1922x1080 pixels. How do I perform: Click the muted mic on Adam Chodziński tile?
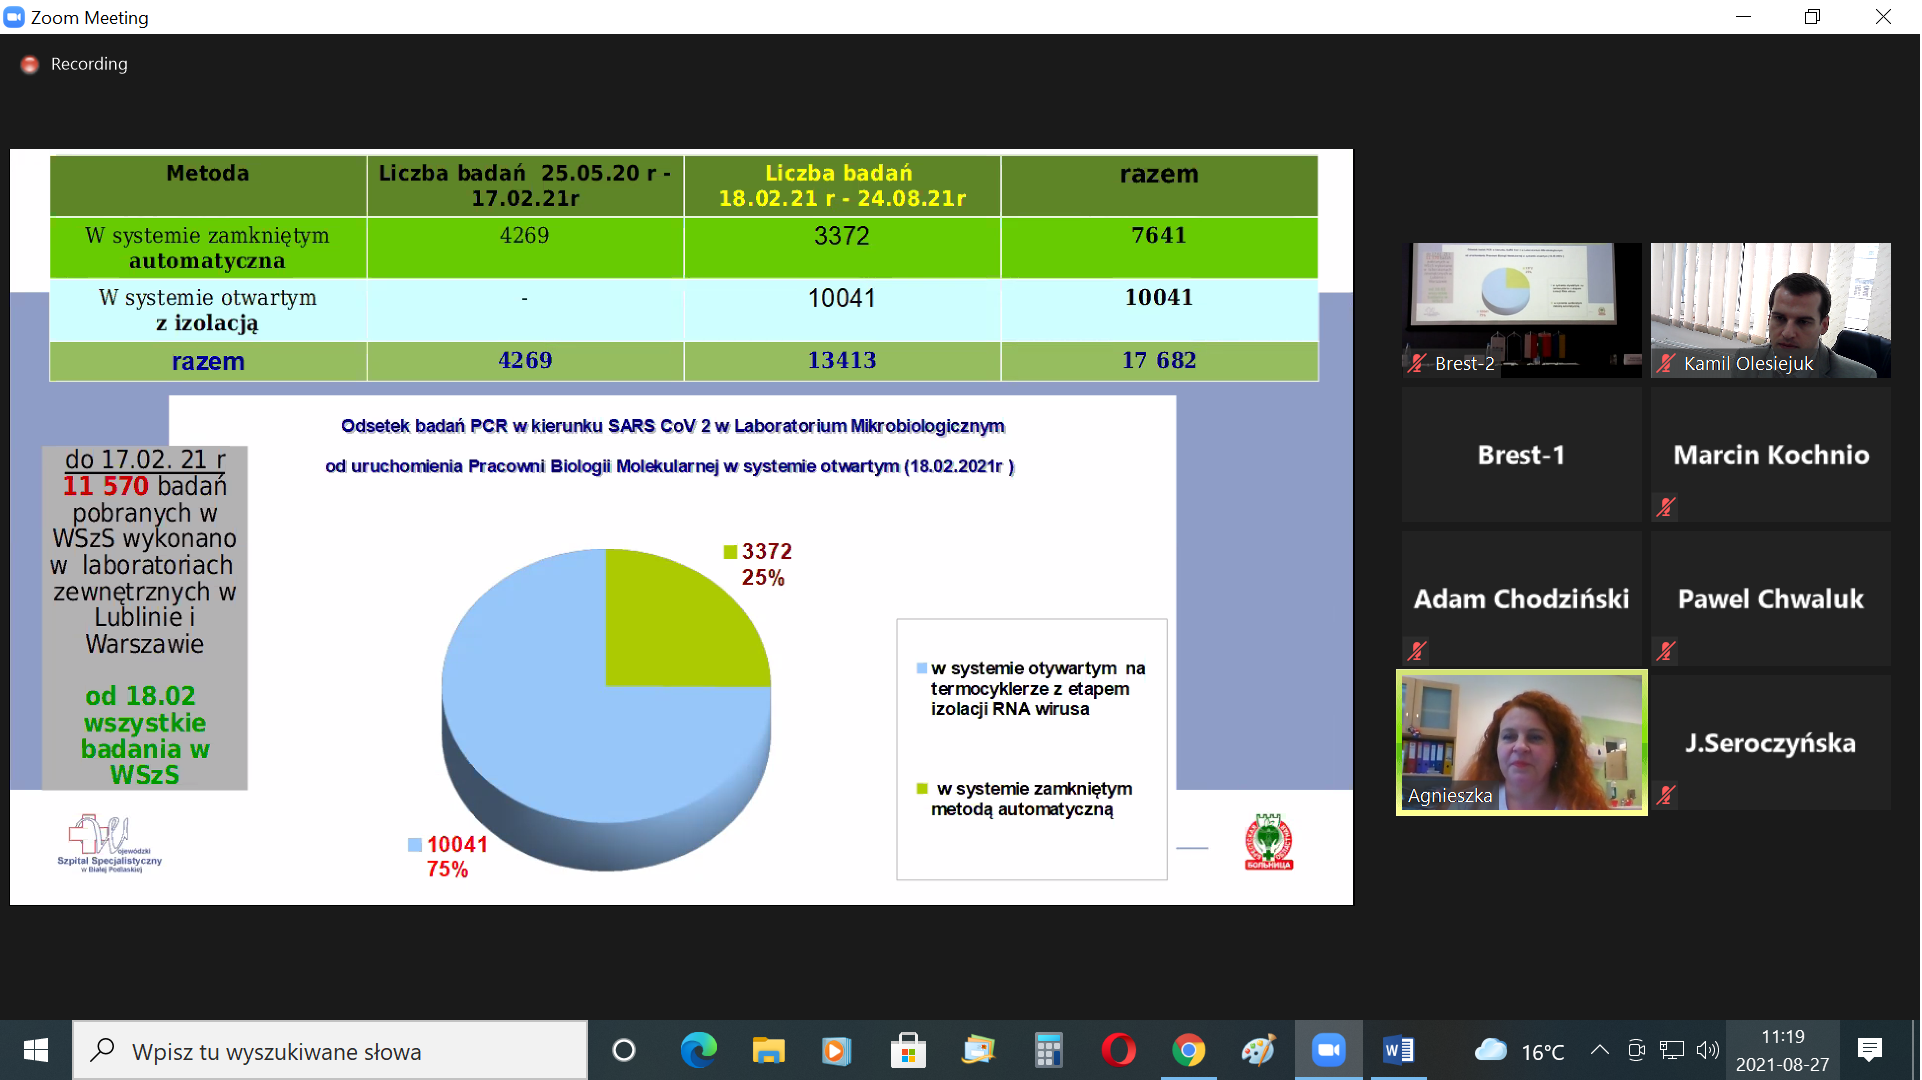tap(1417, 651)
